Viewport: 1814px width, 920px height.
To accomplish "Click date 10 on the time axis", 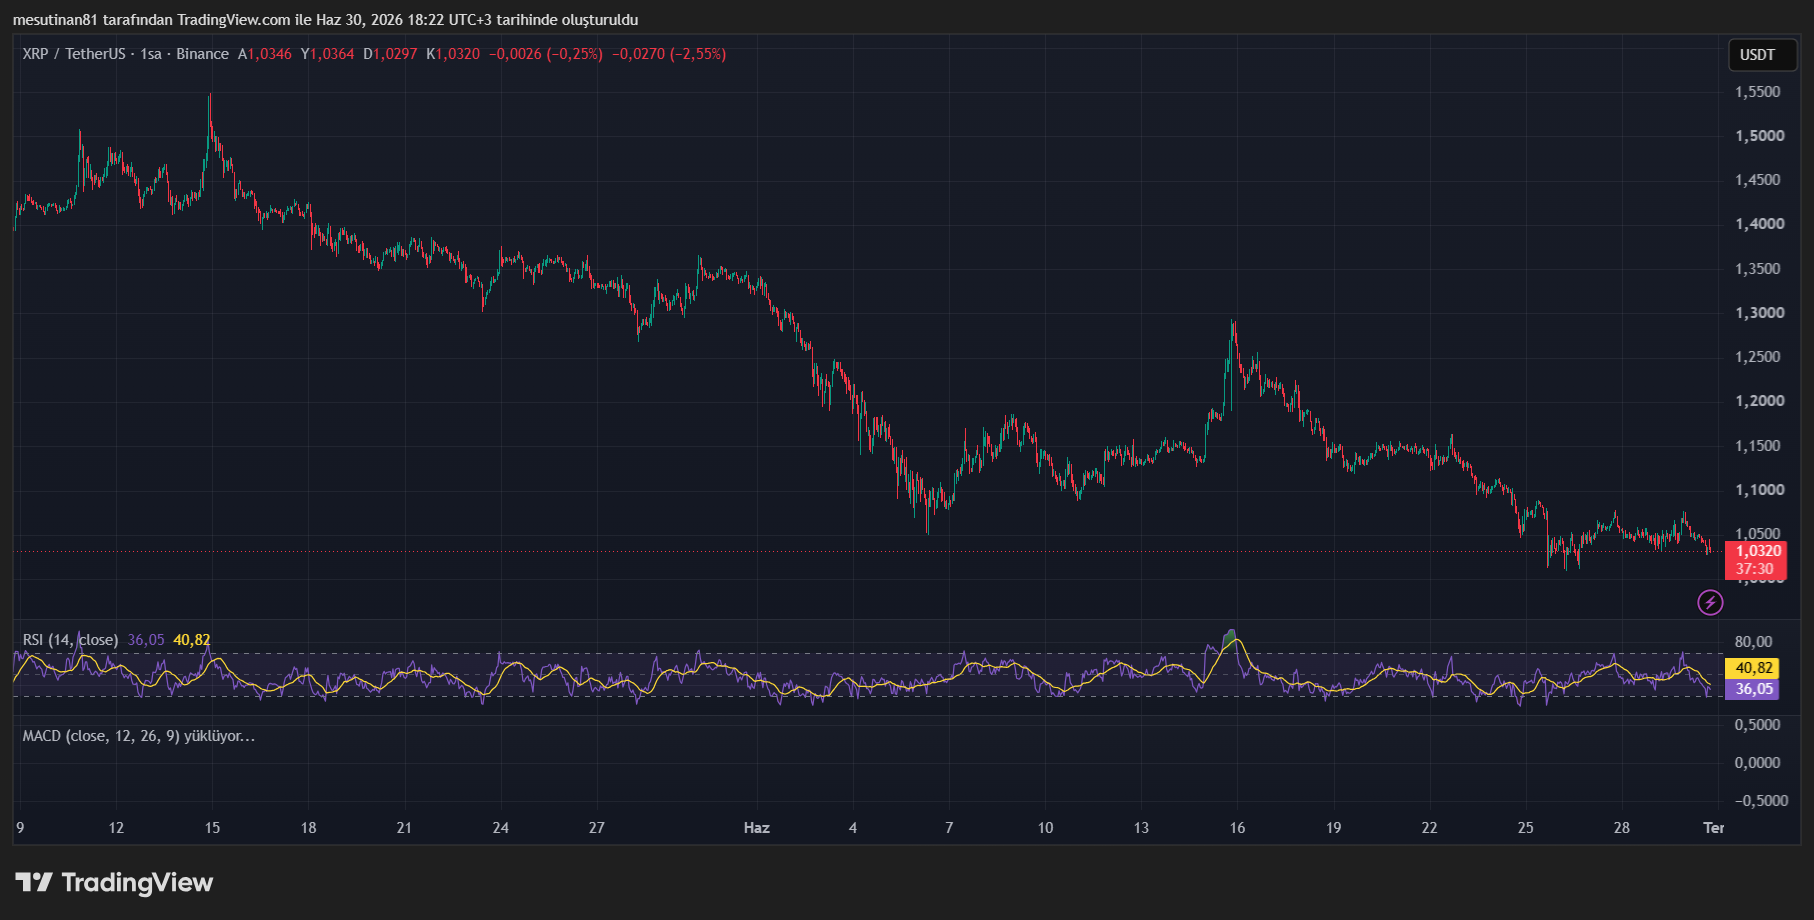I will pos(1045,828).
